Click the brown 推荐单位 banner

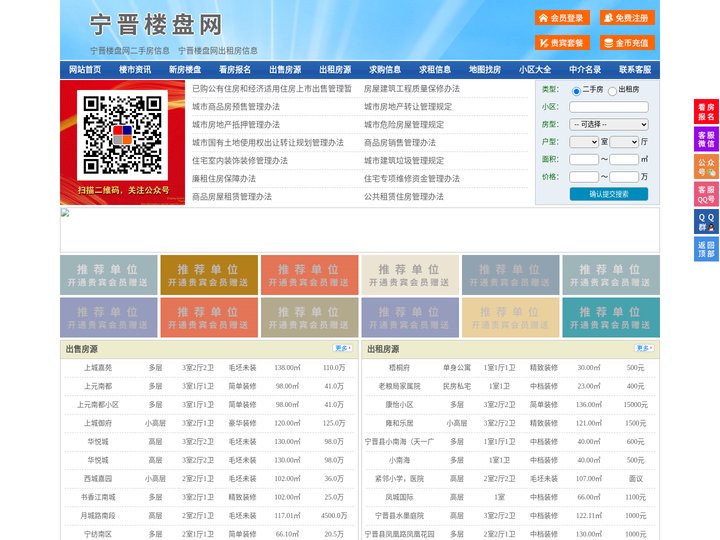pyautogui.click(x=209, y=275)
